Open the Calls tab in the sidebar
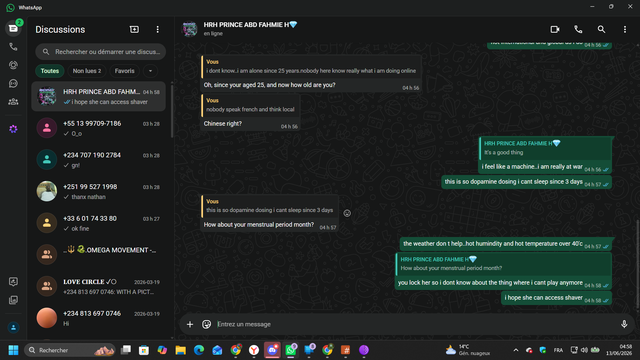The height and width of the screenshot is (360, 640). (x=13, y=47)
